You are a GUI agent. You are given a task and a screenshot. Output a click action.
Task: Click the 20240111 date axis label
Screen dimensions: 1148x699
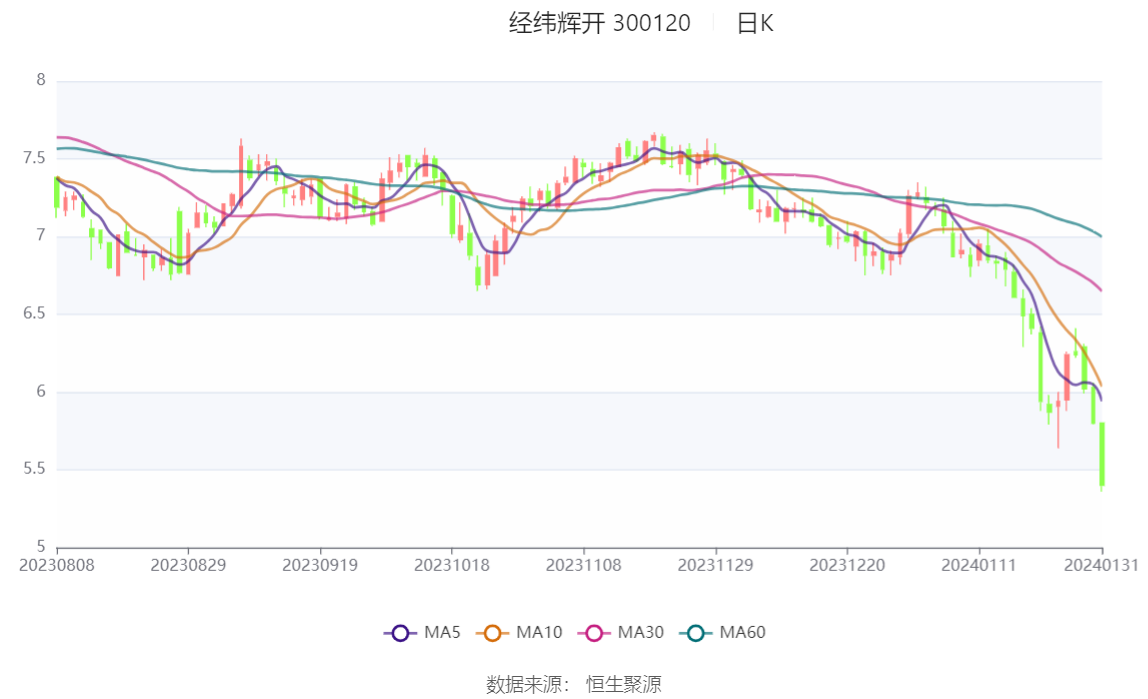pos(979,565)
